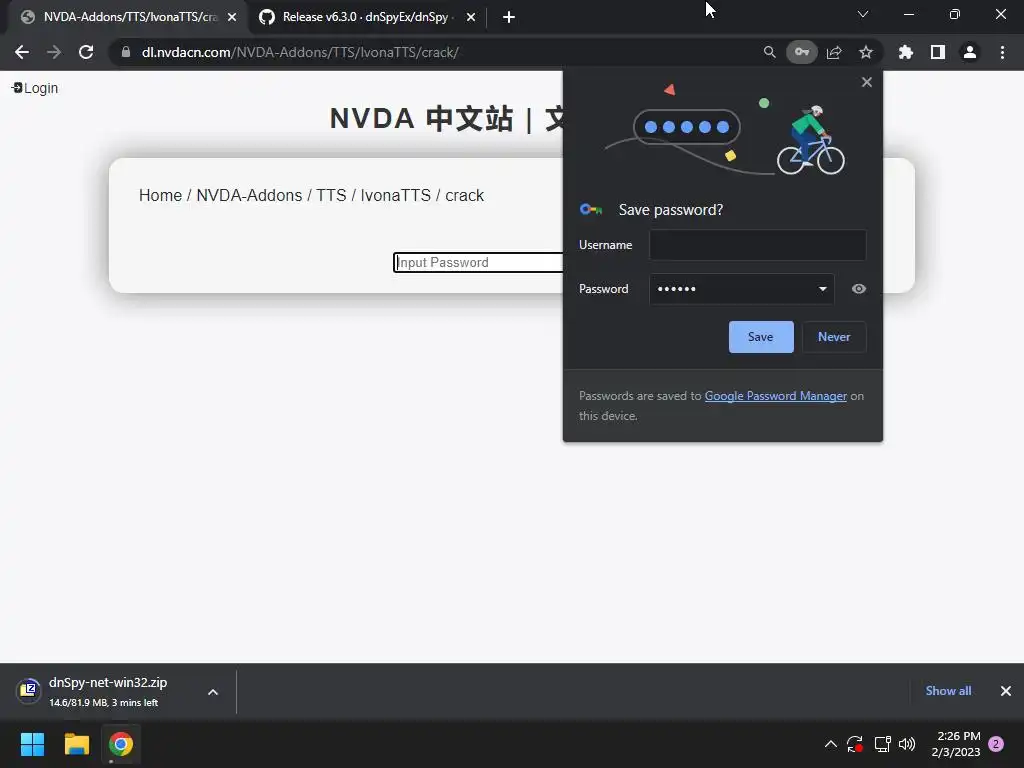Open volume speaker icon

907,744
